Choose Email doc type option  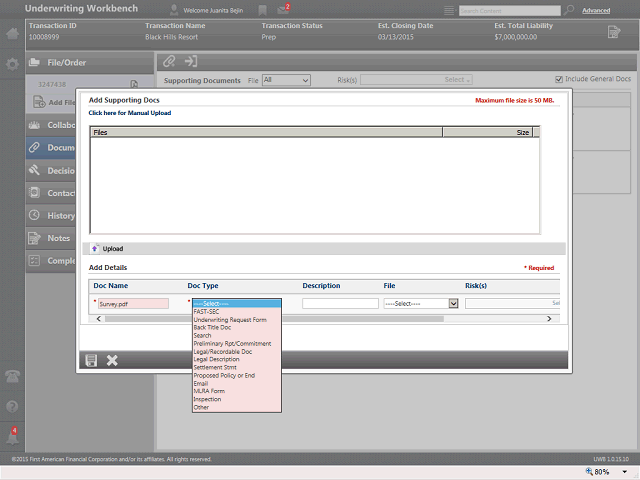[x=237, y=383]
